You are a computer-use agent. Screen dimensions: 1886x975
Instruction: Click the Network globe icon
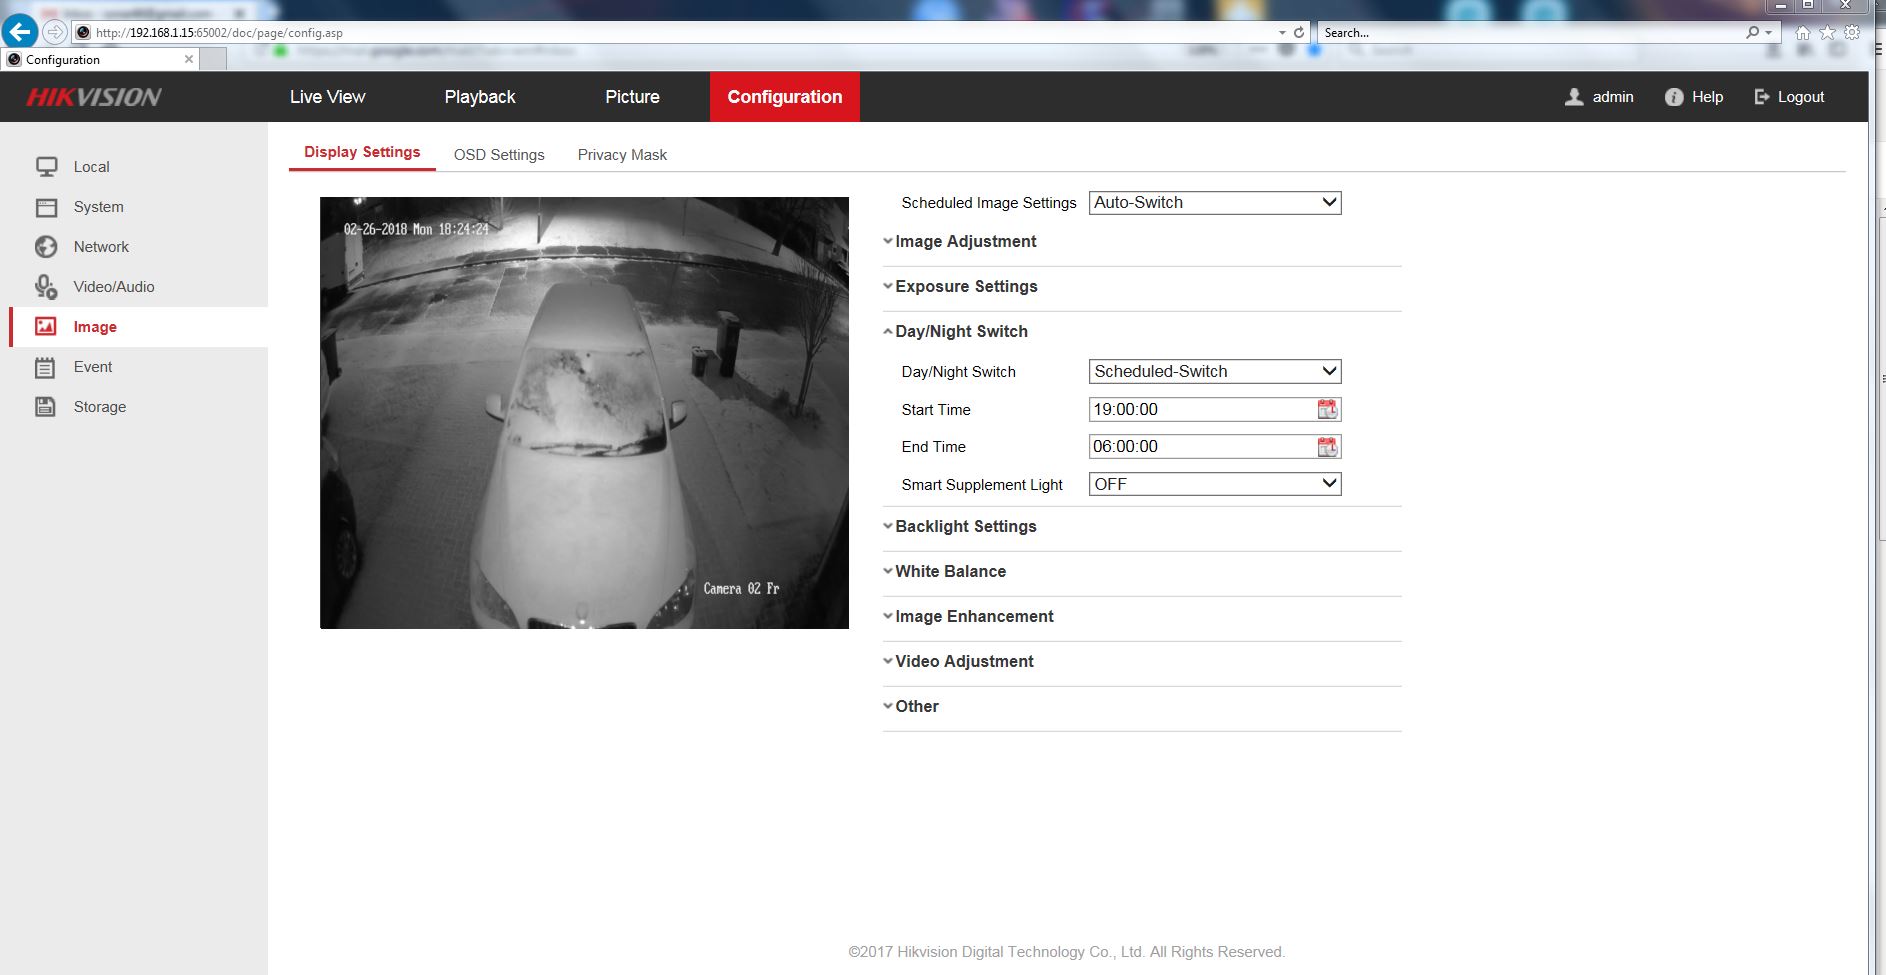[x=46, y=247]
